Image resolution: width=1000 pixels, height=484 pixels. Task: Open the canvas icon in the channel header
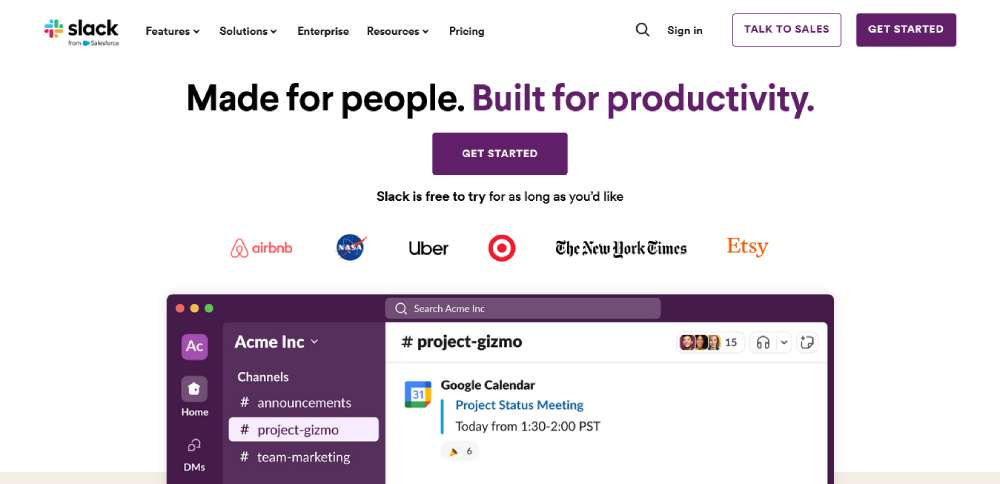[x=808, y=342]
